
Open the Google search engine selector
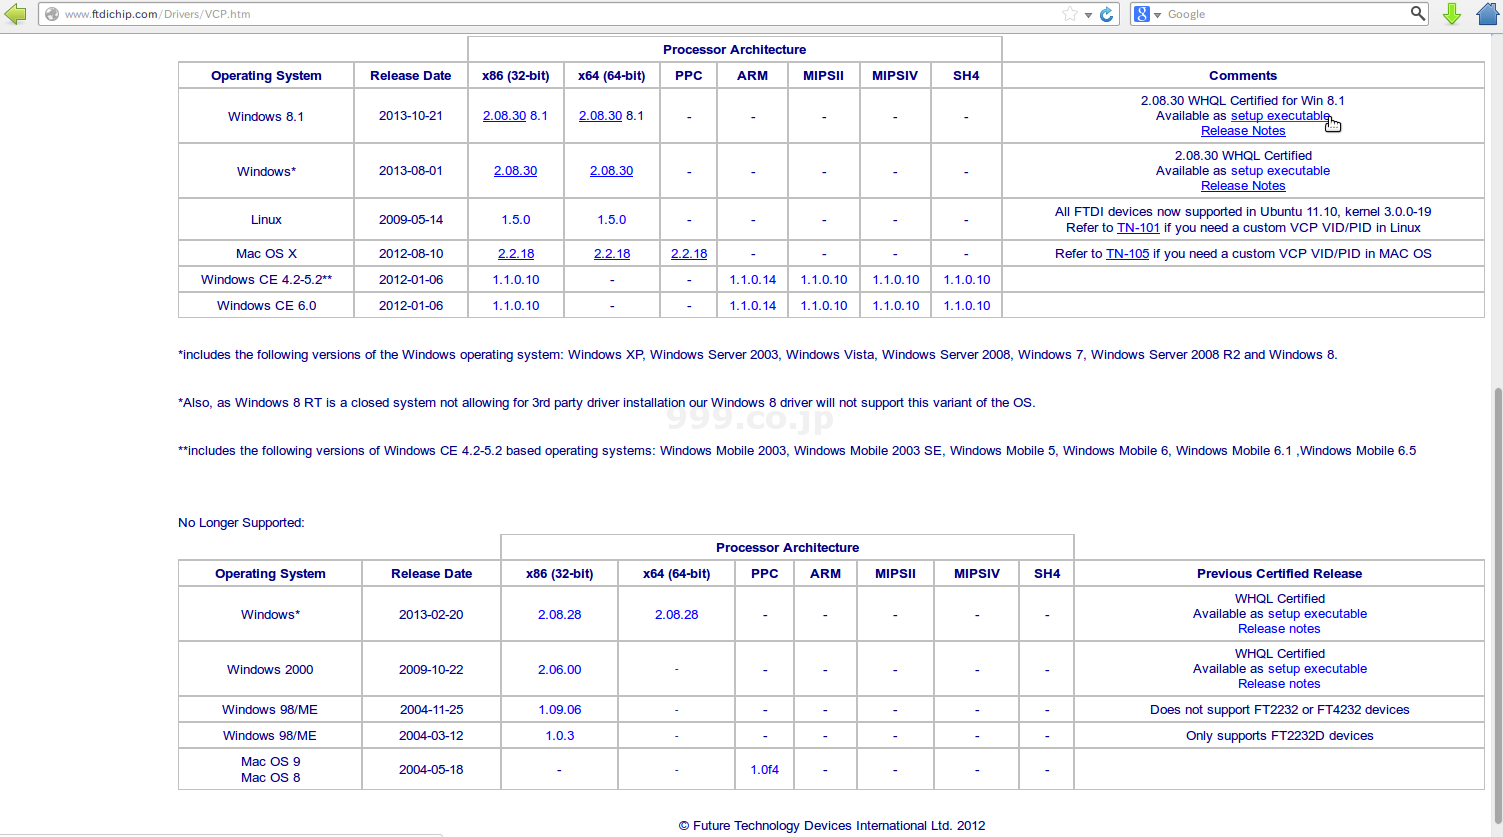point(1147,14)
